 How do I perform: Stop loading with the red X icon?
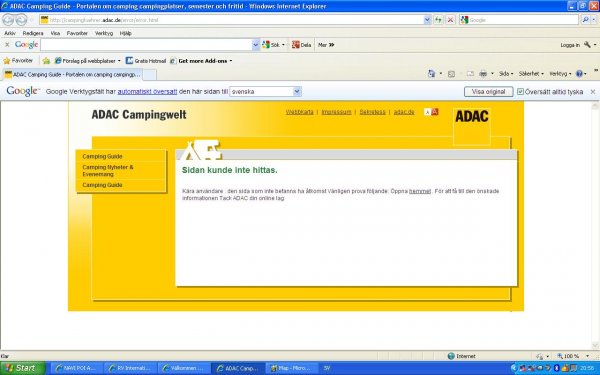coord(450,20)
